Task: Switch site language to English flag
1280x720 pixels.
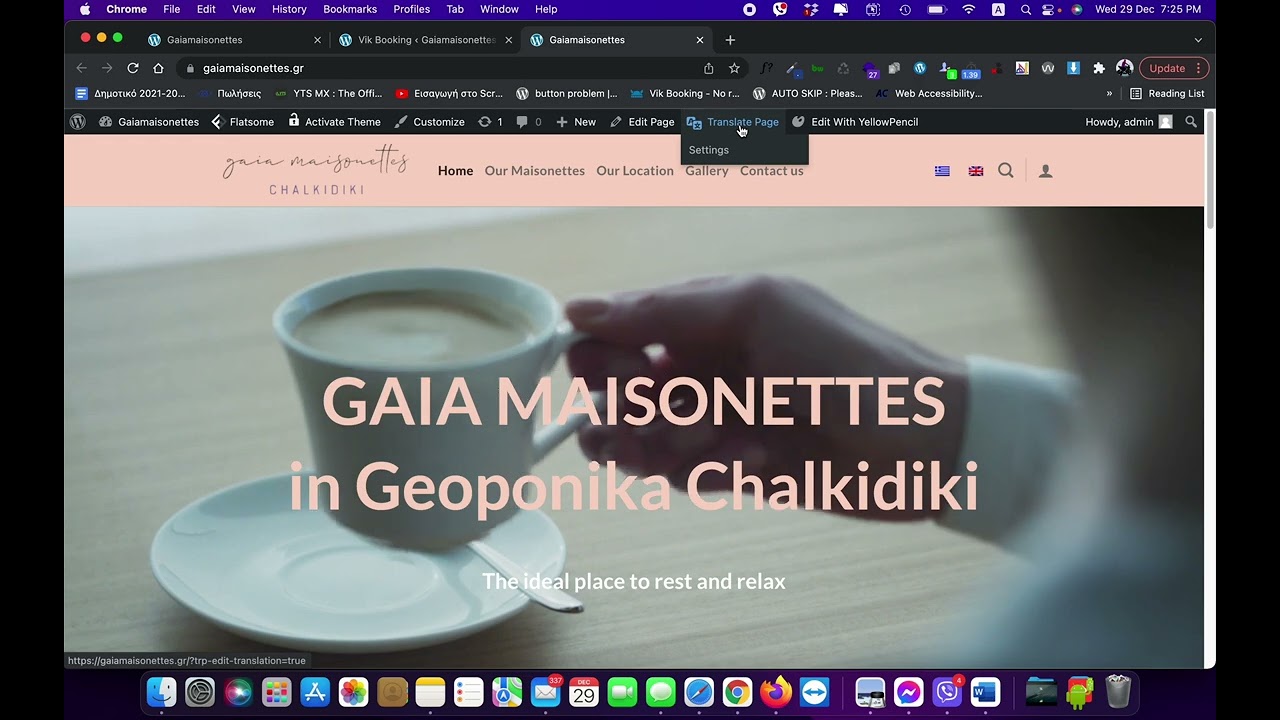Action: tap(976, 171)
